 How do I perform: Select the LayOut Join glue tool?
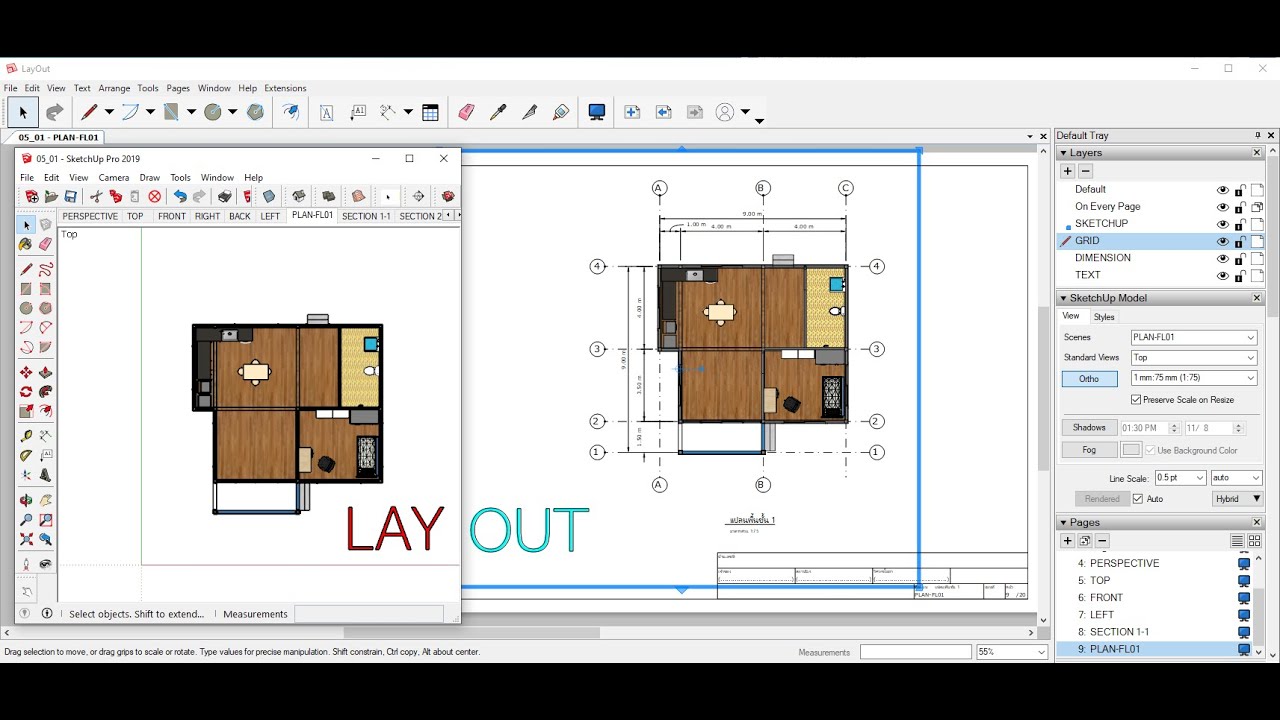click(561, 113)
